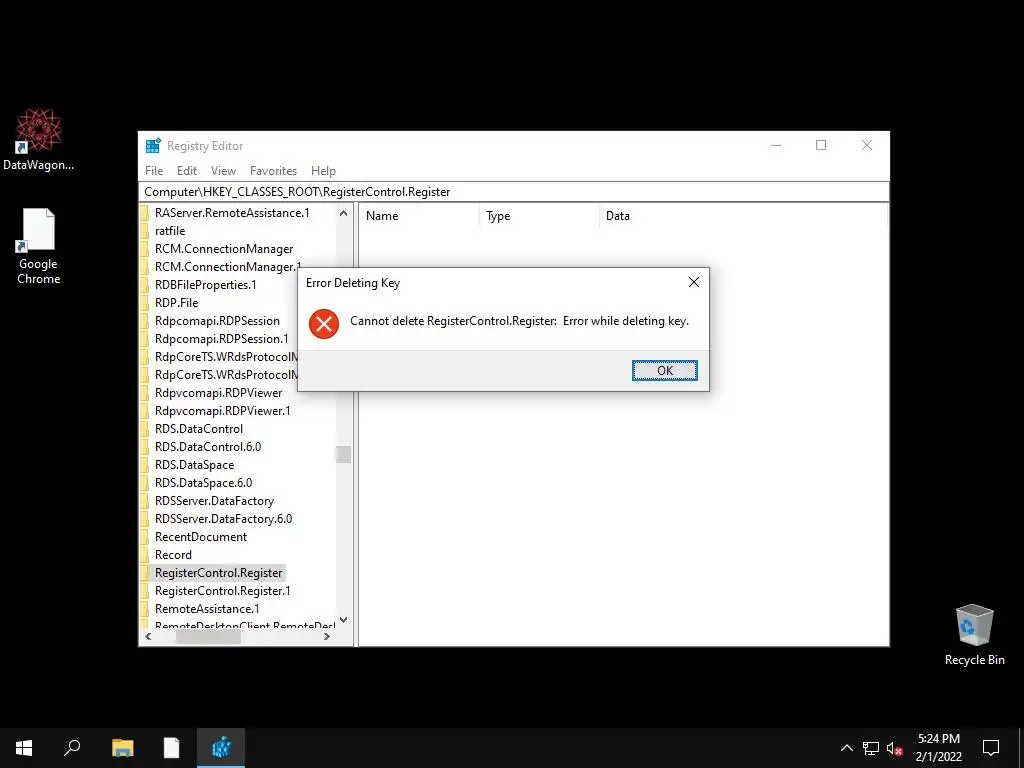
Task: Click the blank document icon in the taskbar
Action: [x=172, y=748]
